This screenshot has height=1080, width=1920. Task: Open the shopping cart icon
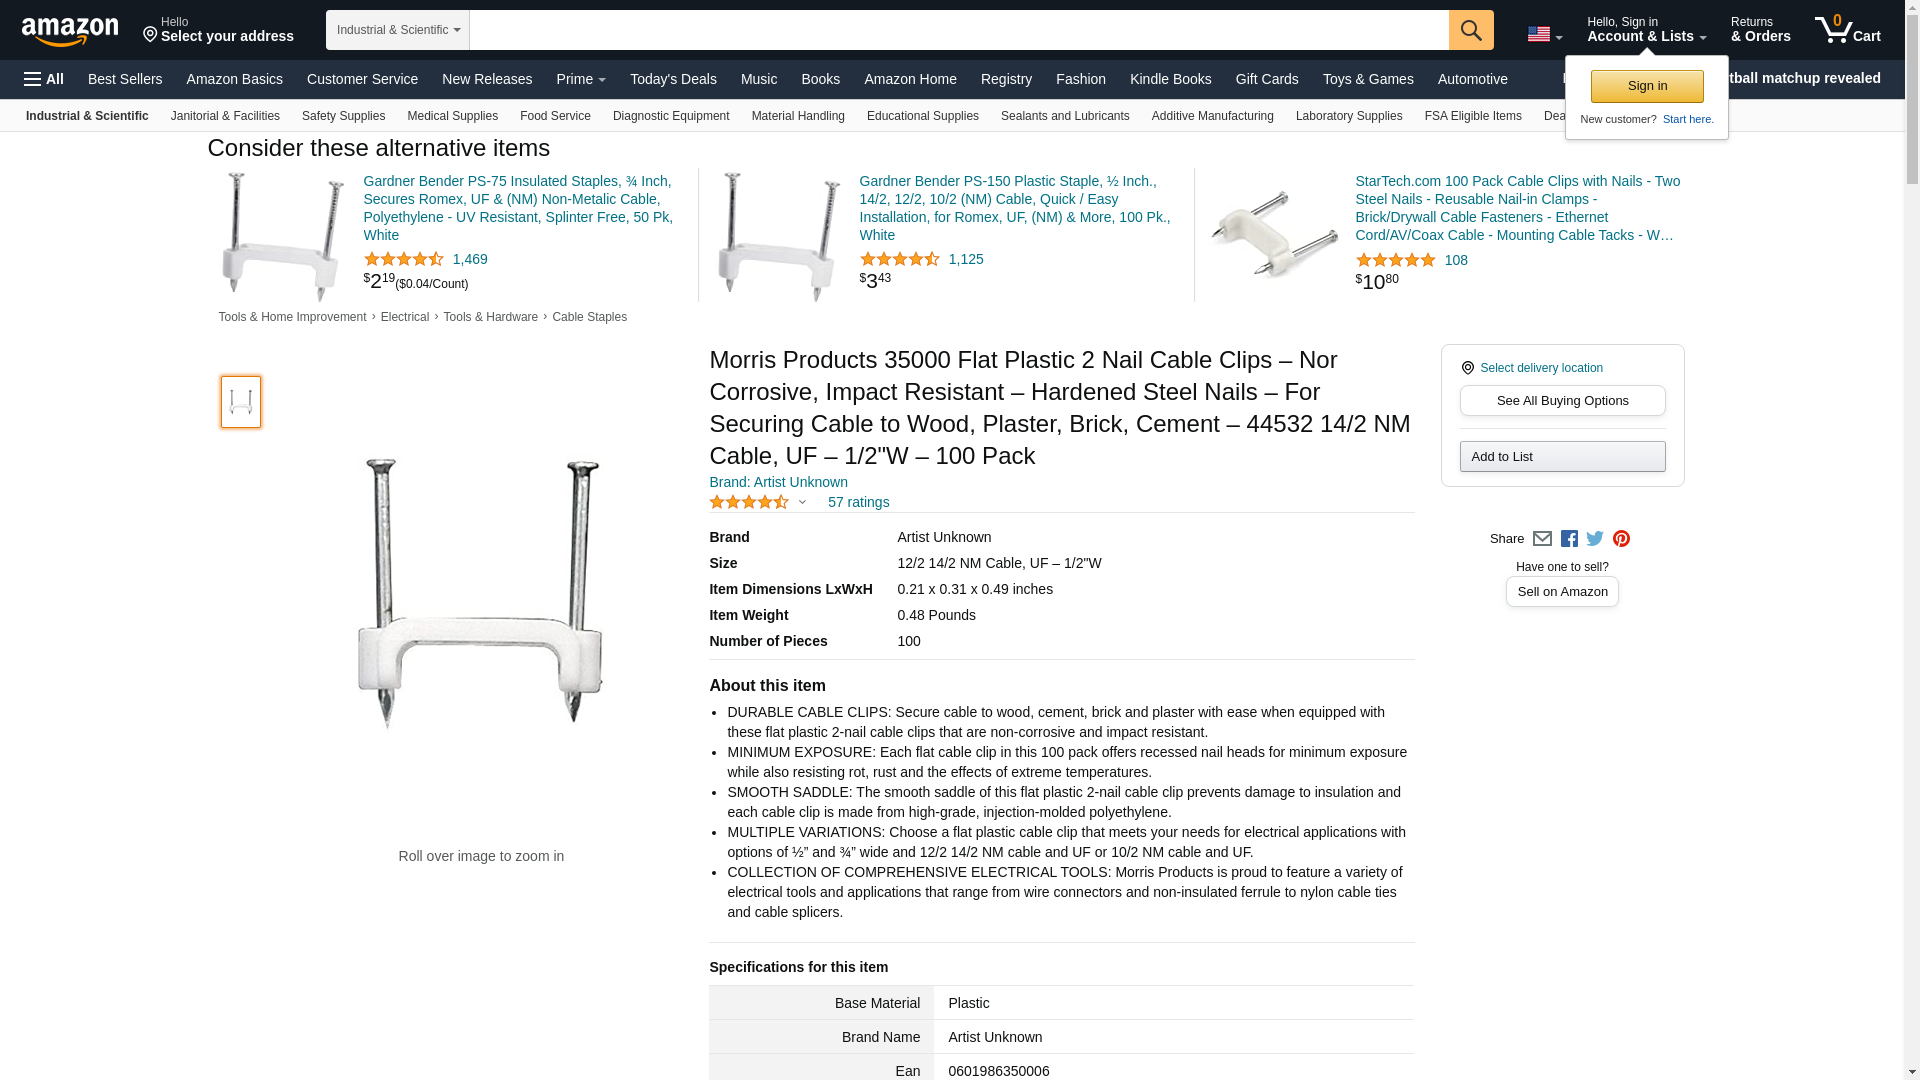point(1847,30)
